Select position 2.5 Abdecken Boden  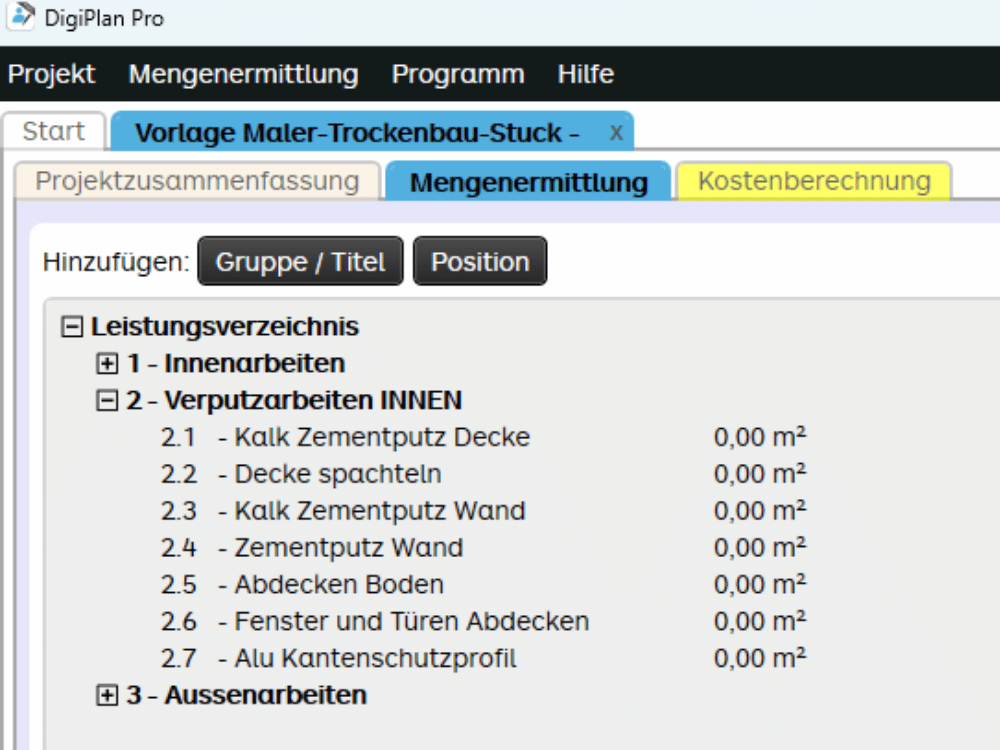pos(338,584)
